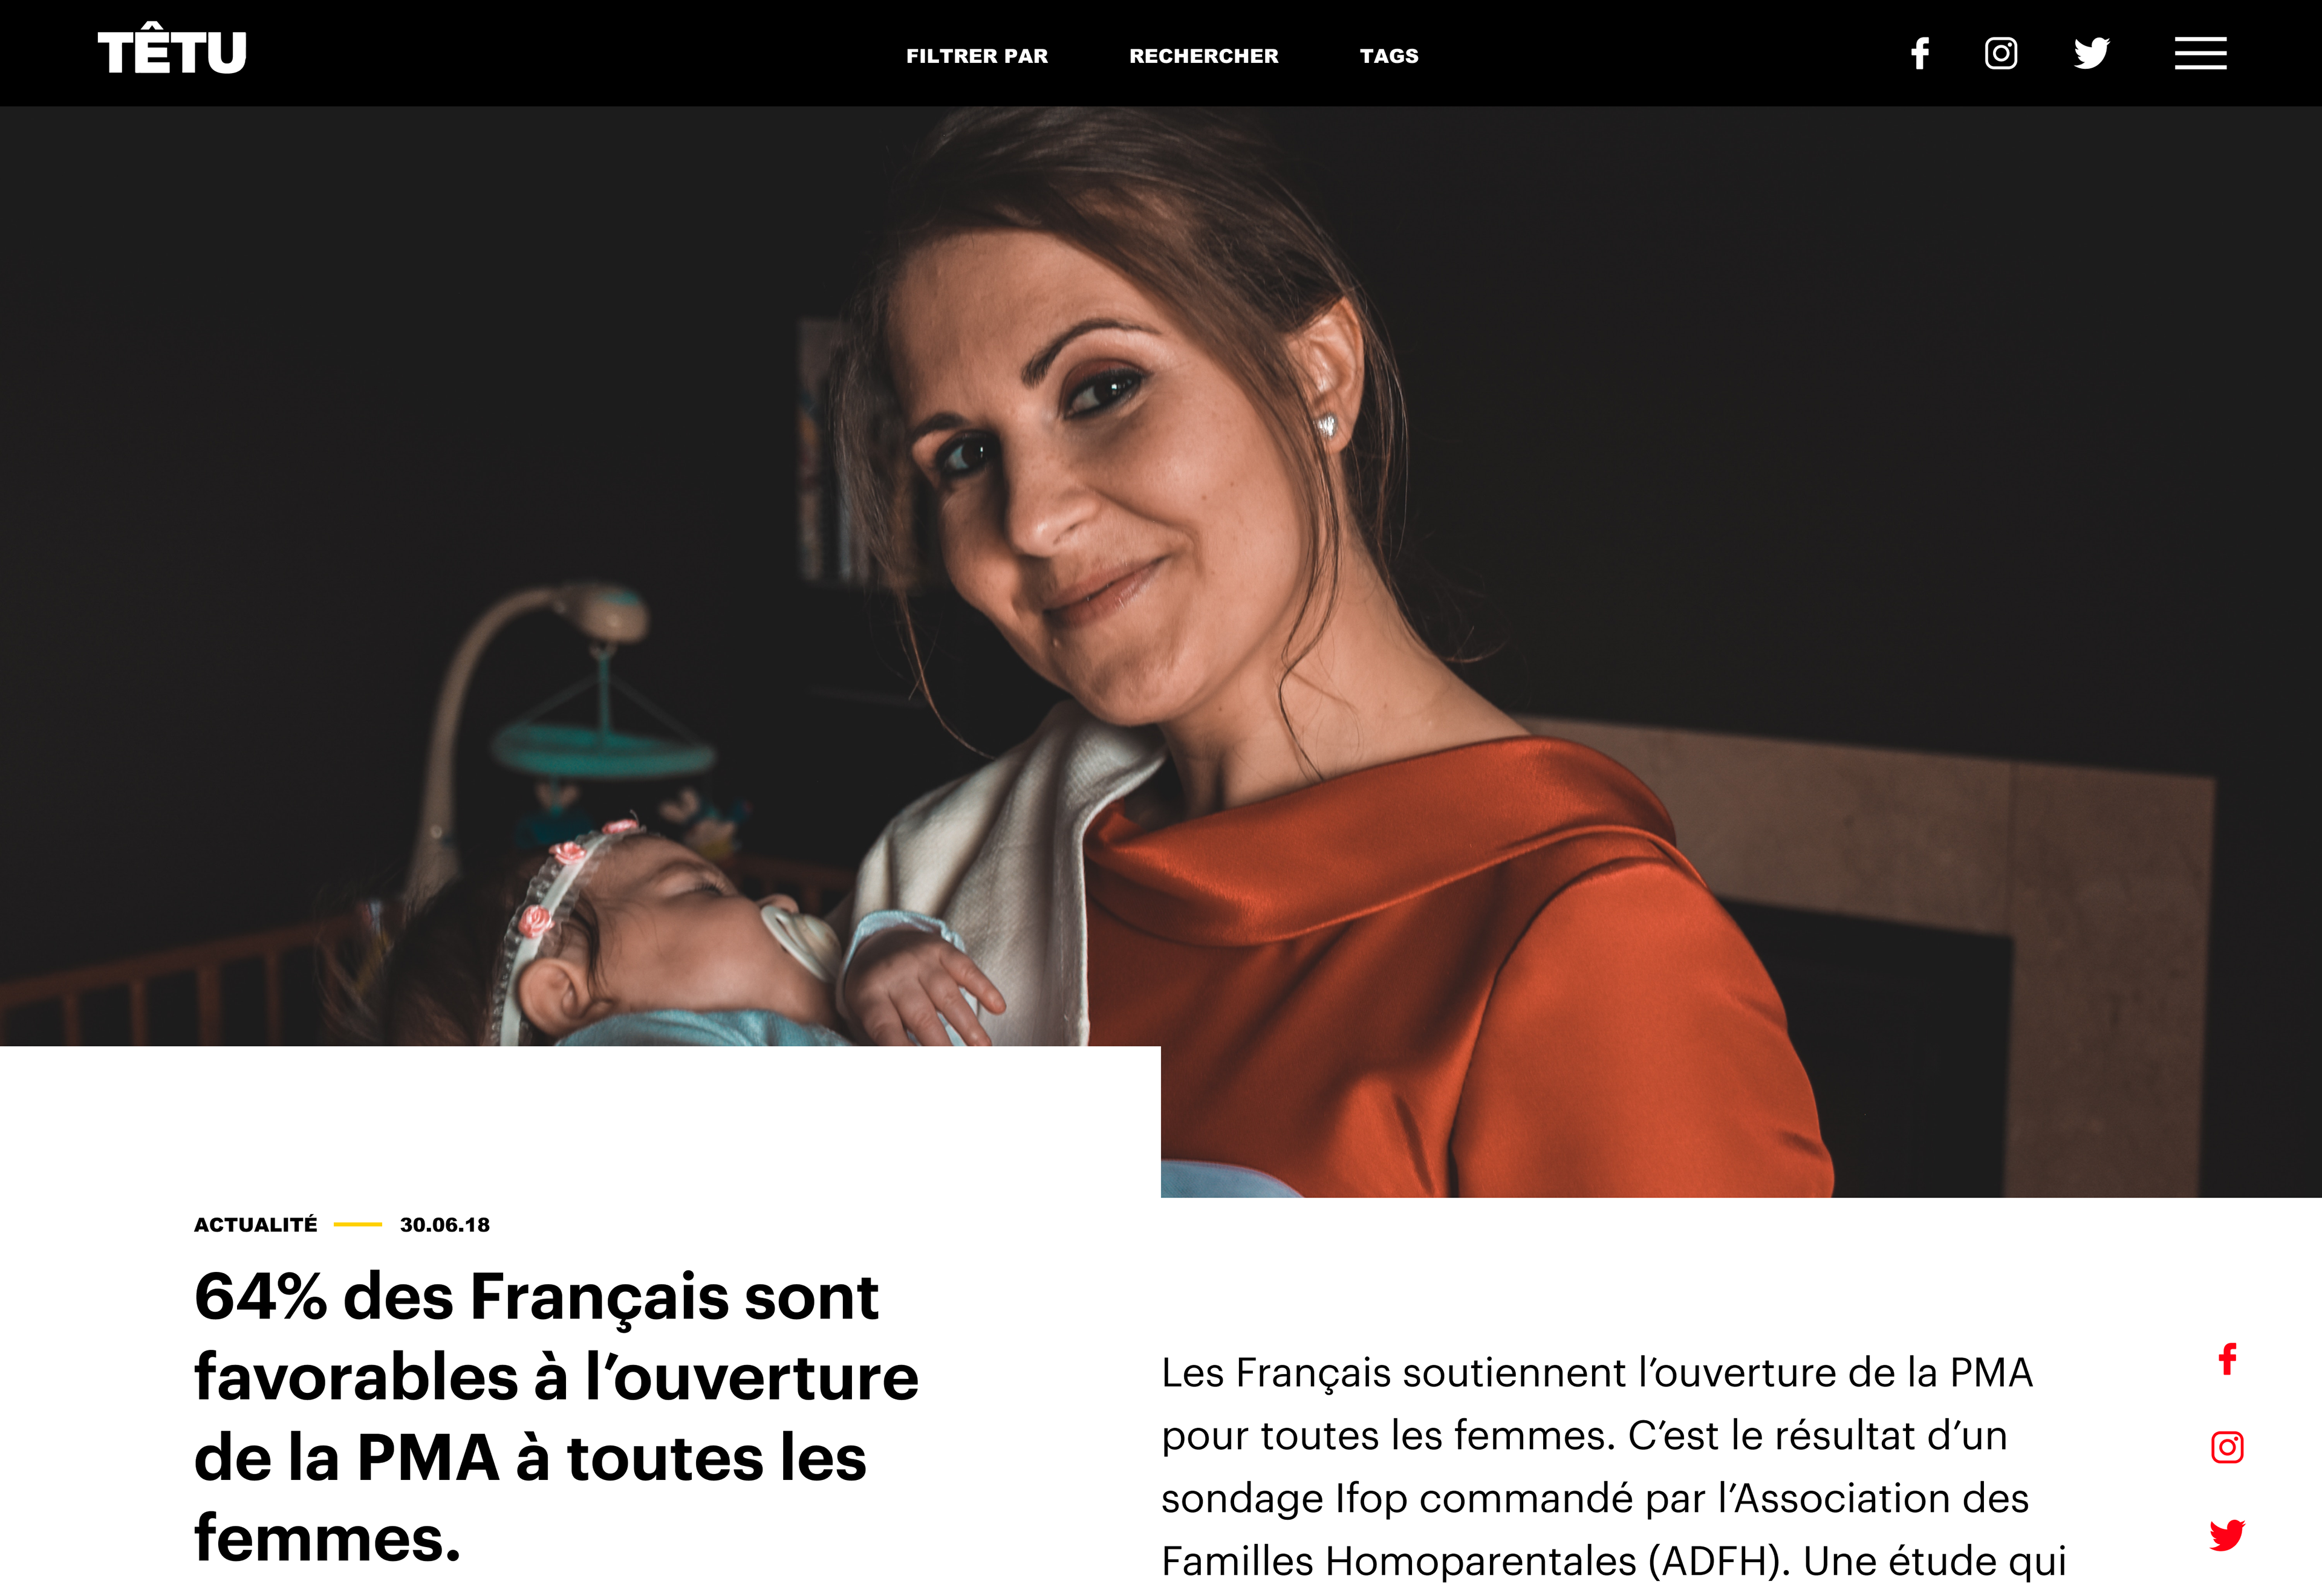Select the ACTUALITÉ category label
This screenshot has width=2322, height=1596.
pos(255,1224)
